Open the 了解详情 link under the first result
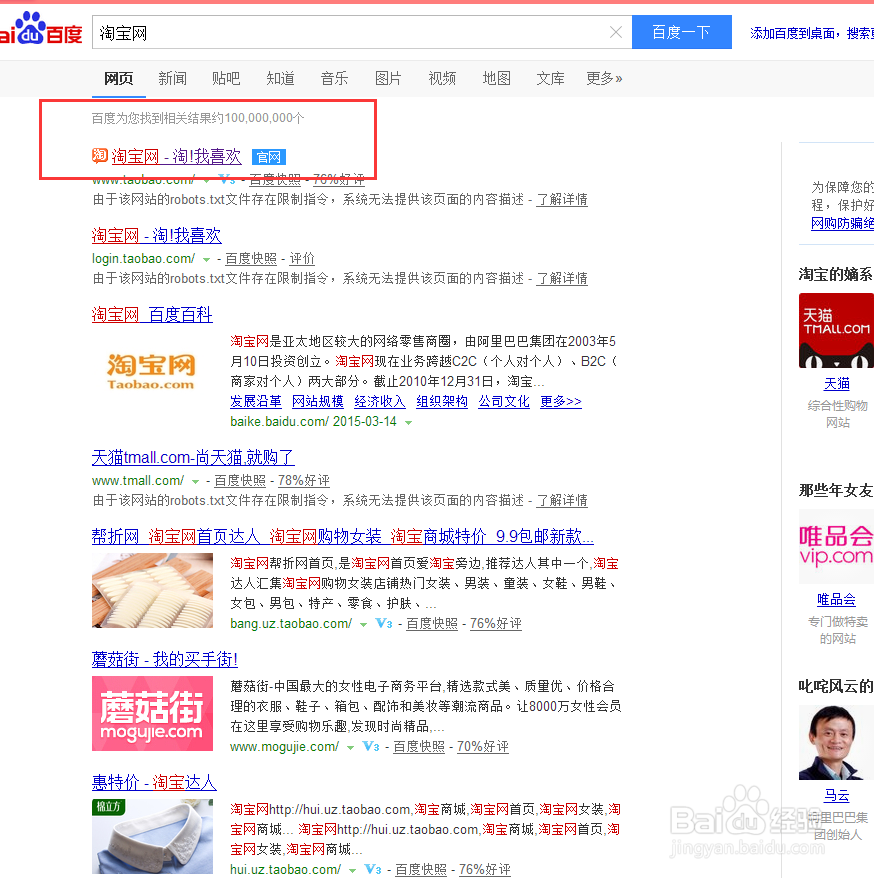 coord(562,200)
